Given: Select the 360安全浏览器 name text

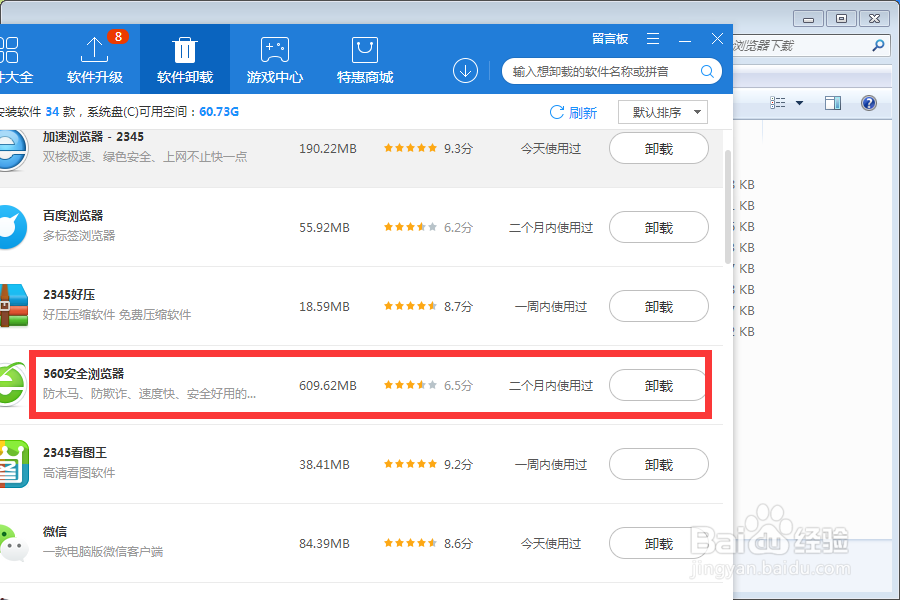Looking at the screenshot, I should point(84,374).
